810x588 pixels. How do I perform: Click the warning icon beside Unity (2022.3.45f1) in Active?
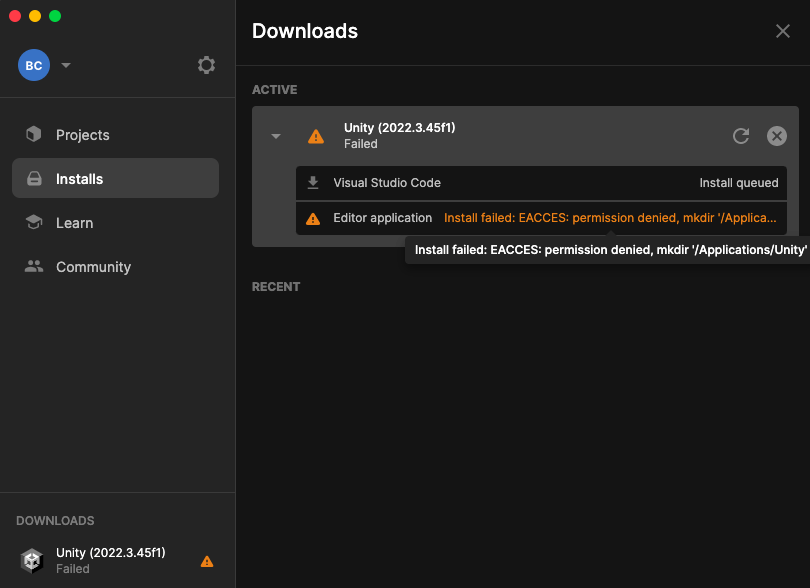click(x=316, y=136)
